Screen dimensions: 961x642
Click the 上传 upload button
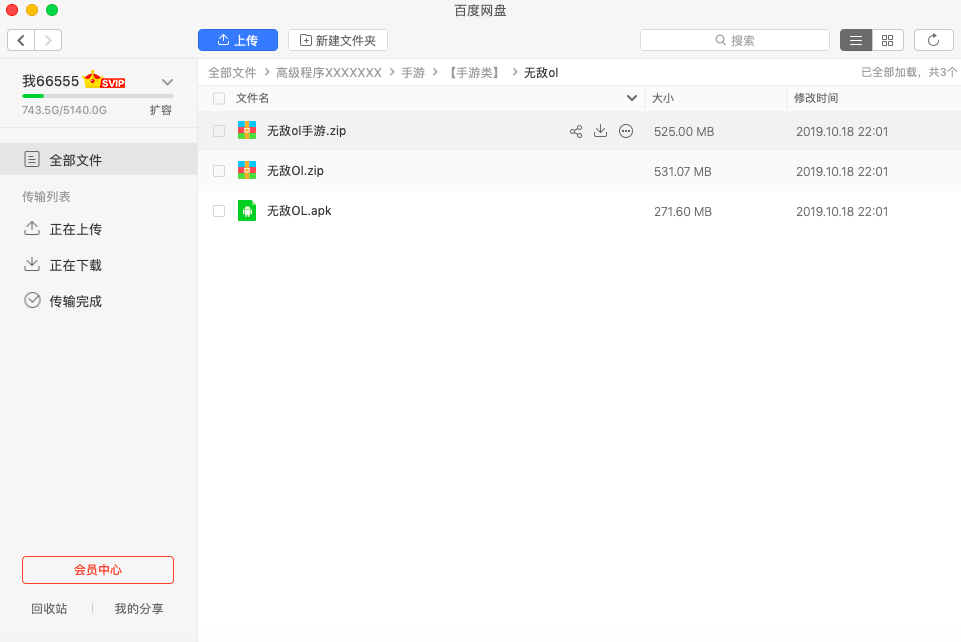(x=238, y=40)
